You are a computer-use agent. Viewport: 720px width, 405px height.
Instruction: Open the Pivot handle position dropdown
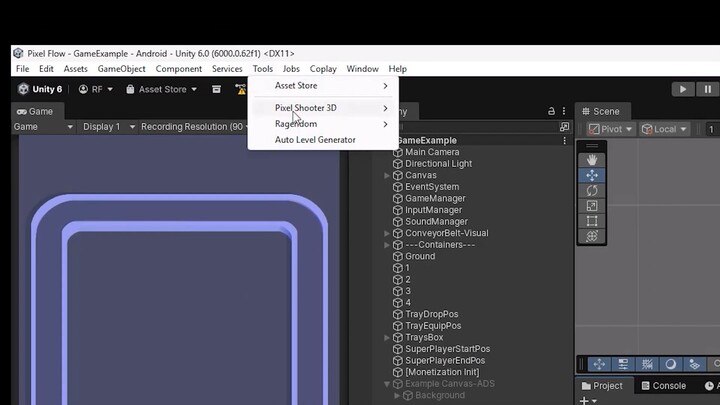pyautogui.click(x=611, y=129)
